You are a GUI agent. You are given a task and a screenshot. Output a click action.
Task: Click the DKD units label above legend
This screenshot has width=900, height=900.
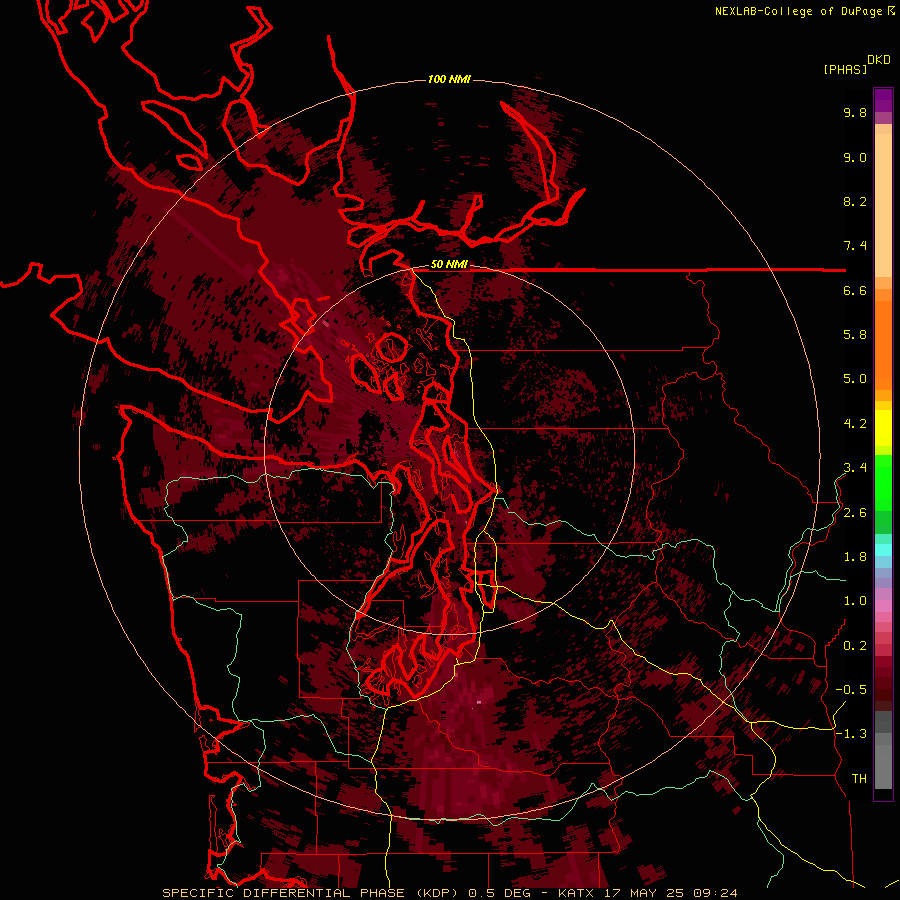[879, 60]
